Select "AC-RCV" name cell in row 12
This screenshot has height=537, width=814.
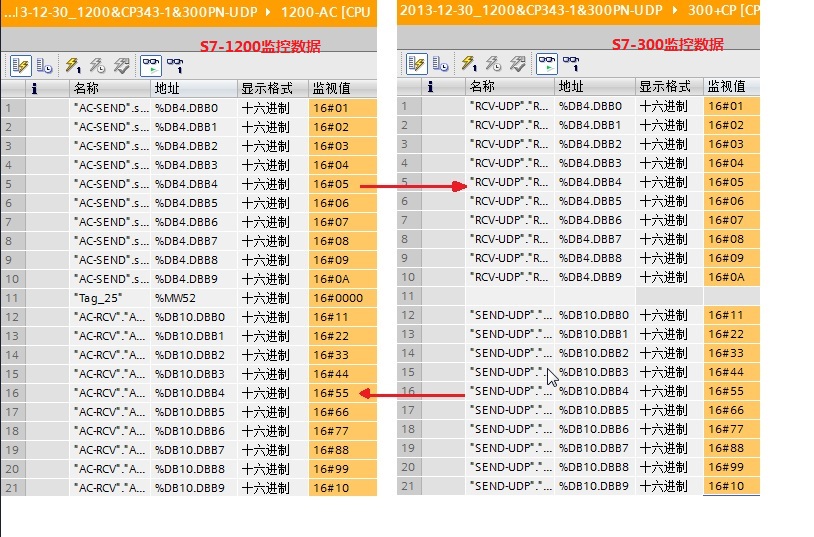tap(110, 317)
